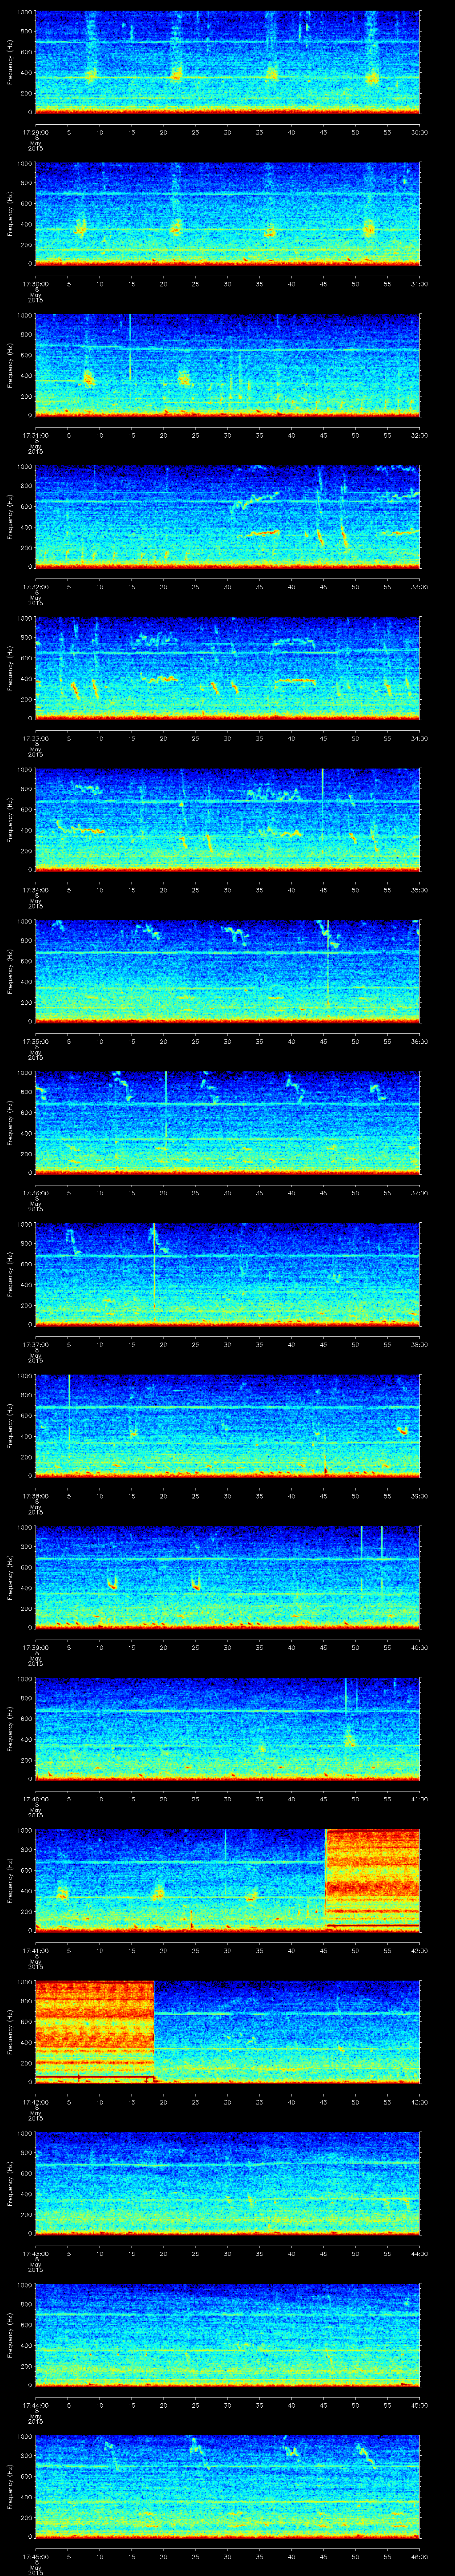Click the 17:40:00 timestamp label
The height and width of the screenshot is (2576, 455).
click(36, 1798)
